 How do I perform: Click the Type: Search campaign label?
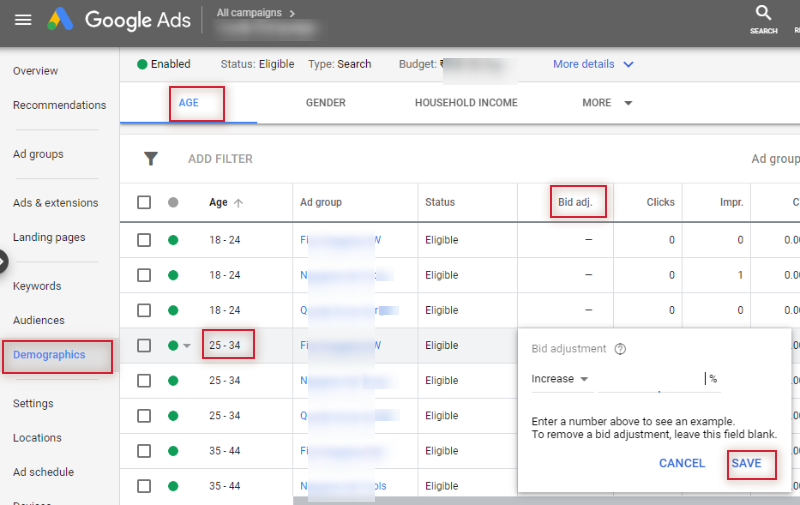(339, 64)
